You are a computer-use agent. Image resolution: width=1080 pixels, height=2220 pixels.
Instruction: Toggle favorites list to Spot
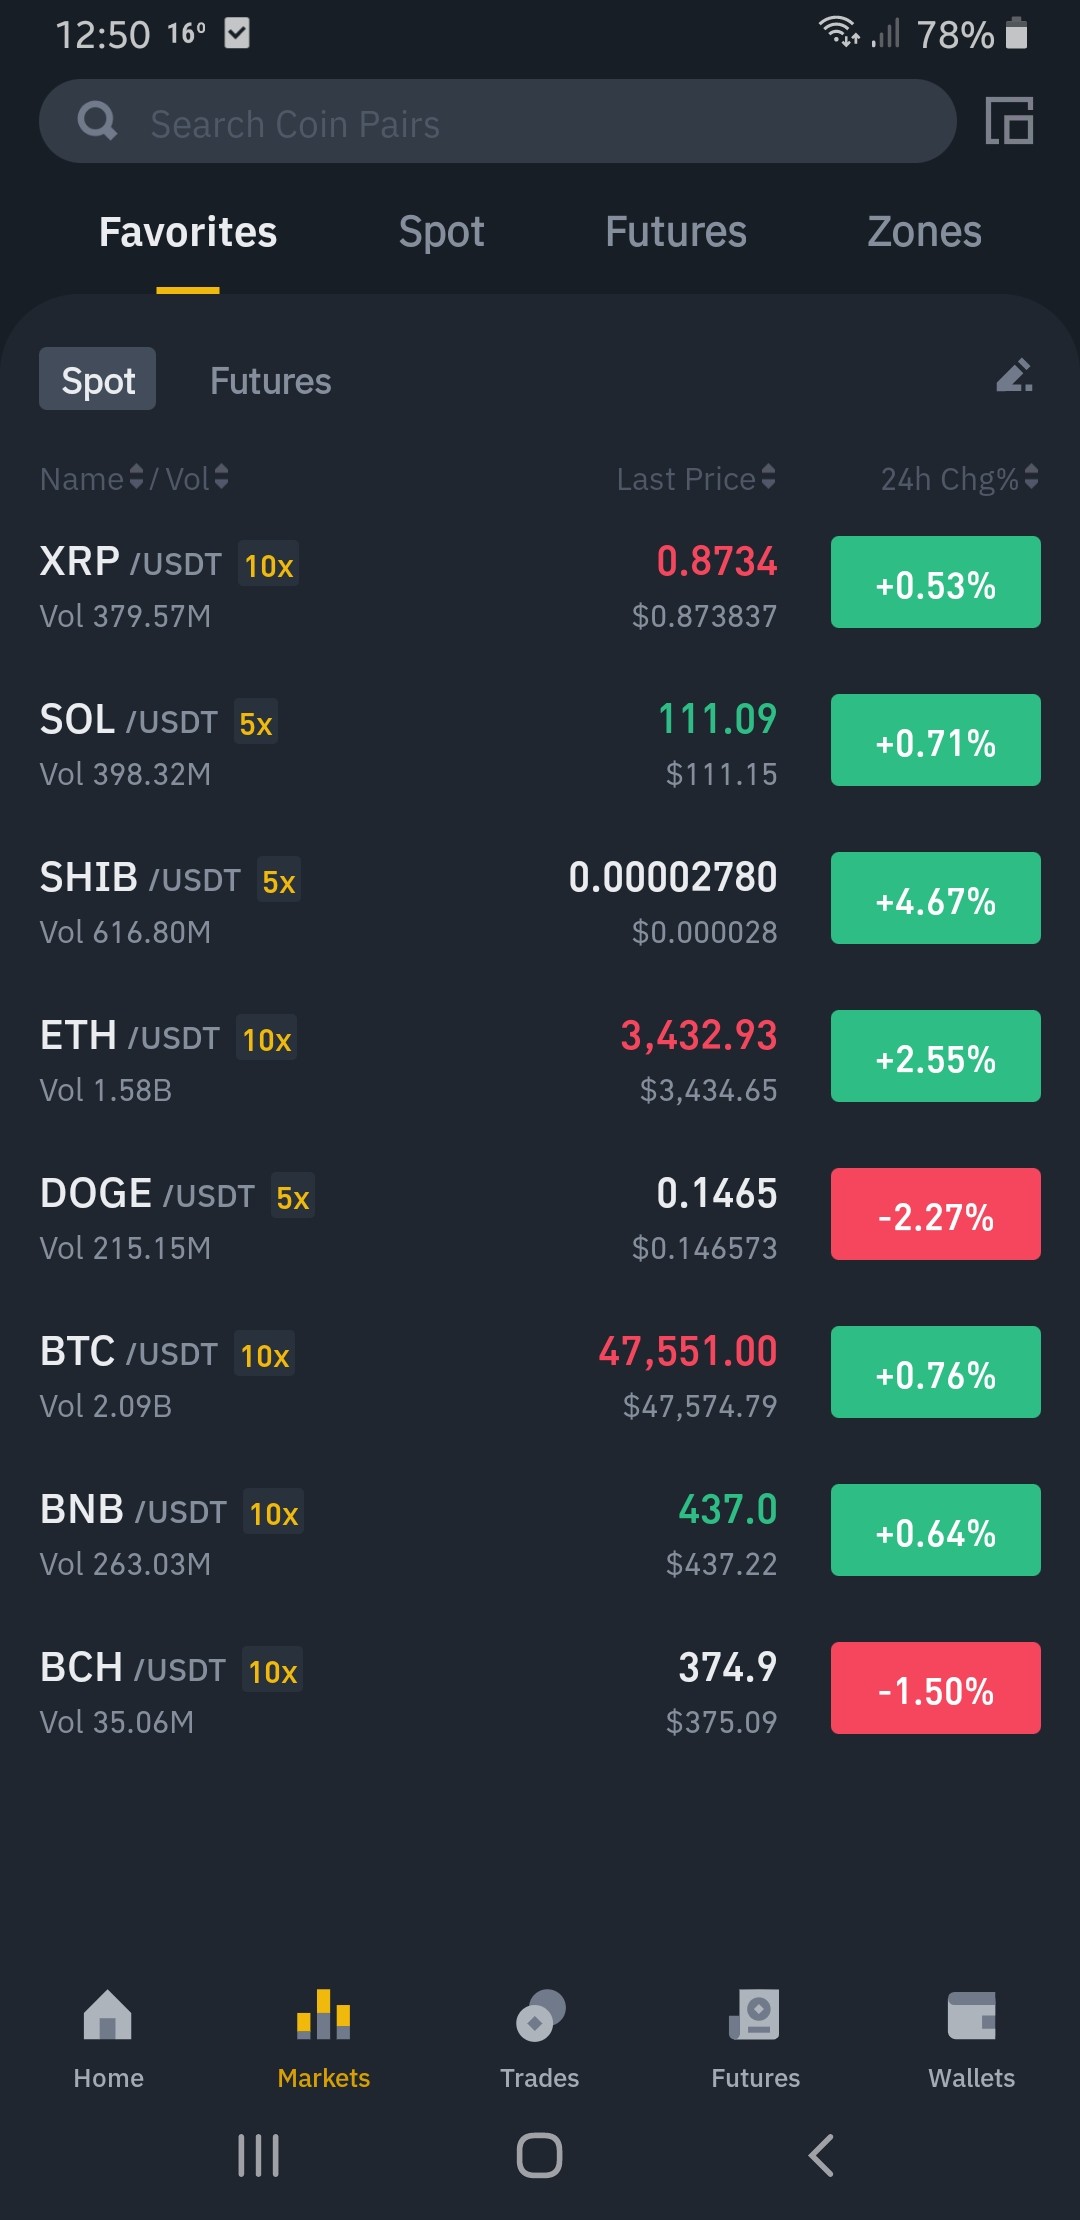tap(97, 379)
